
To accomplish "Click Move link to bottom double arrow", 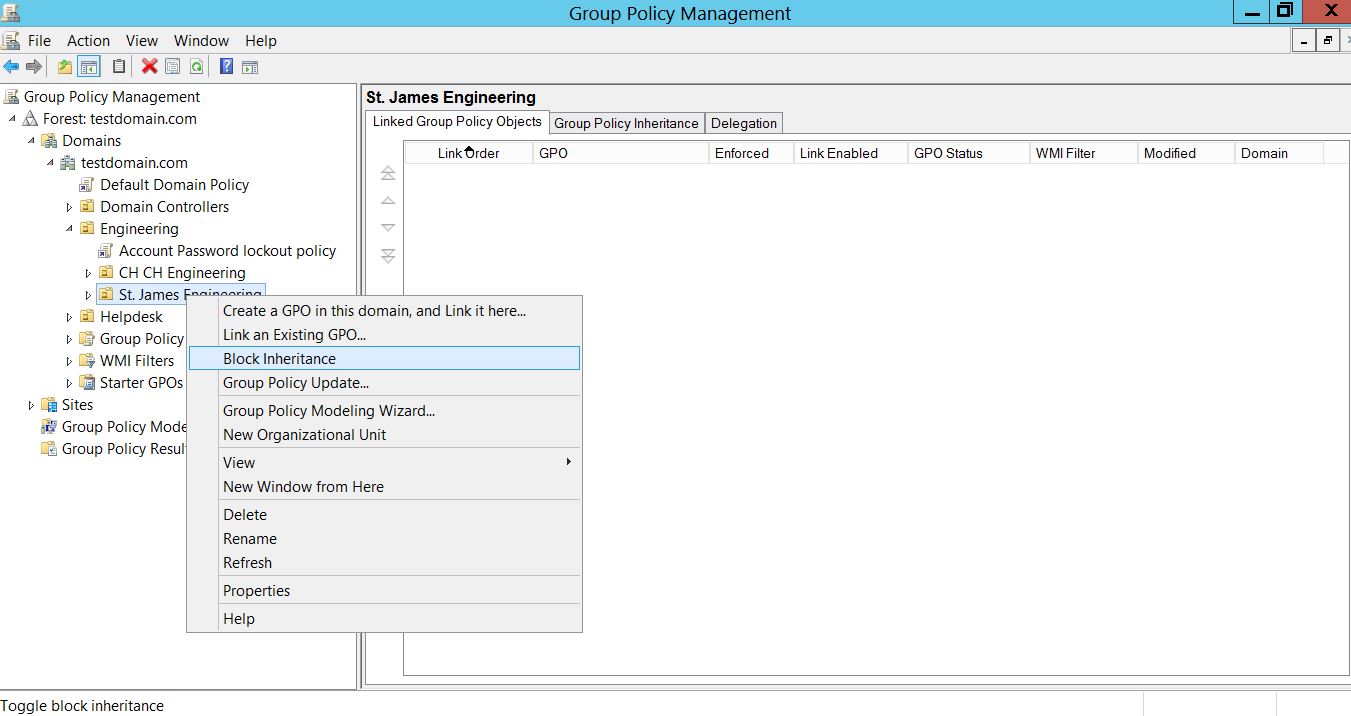I will coord(388,256).
